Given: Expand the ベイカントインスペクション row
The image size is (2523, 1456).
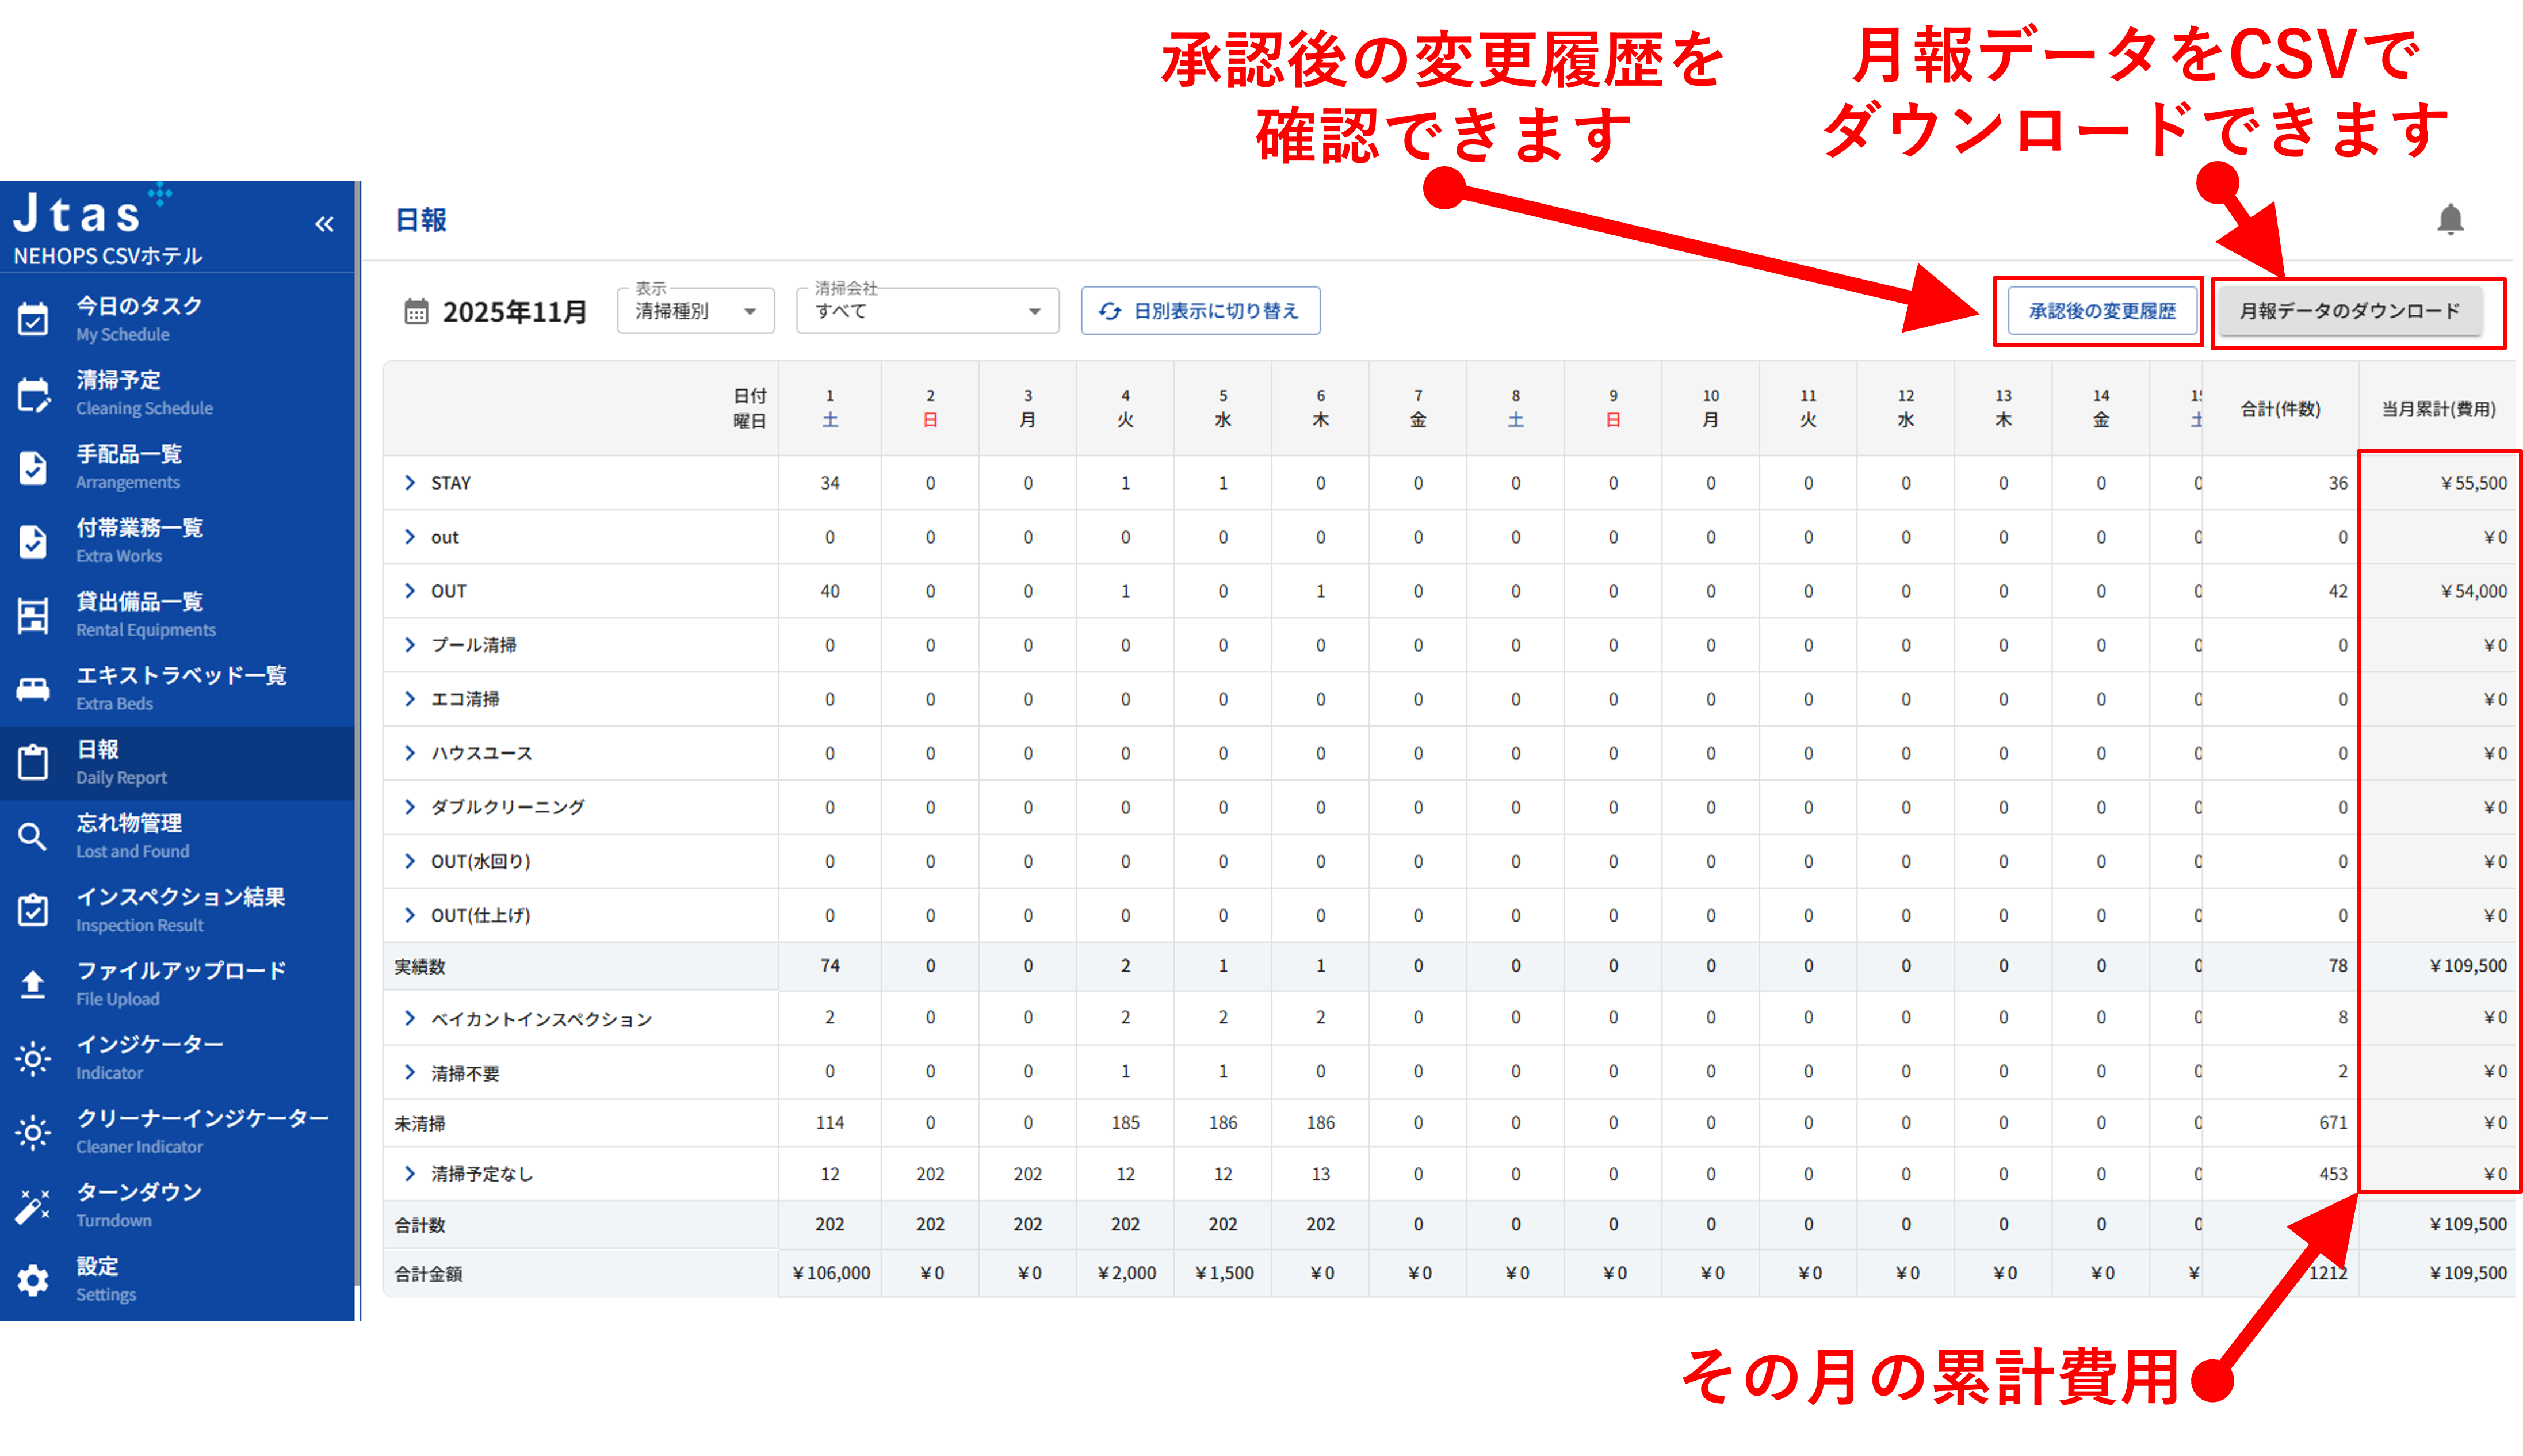Looking at the screenshot, I should [410, 1018].
